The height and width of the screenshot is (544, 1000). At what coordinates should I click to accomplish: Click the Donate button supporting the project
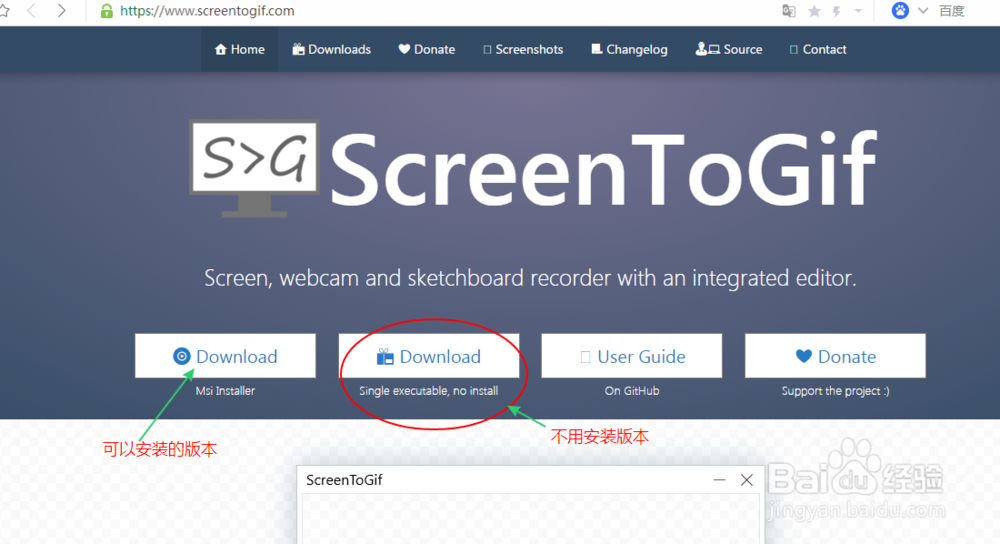835,356
